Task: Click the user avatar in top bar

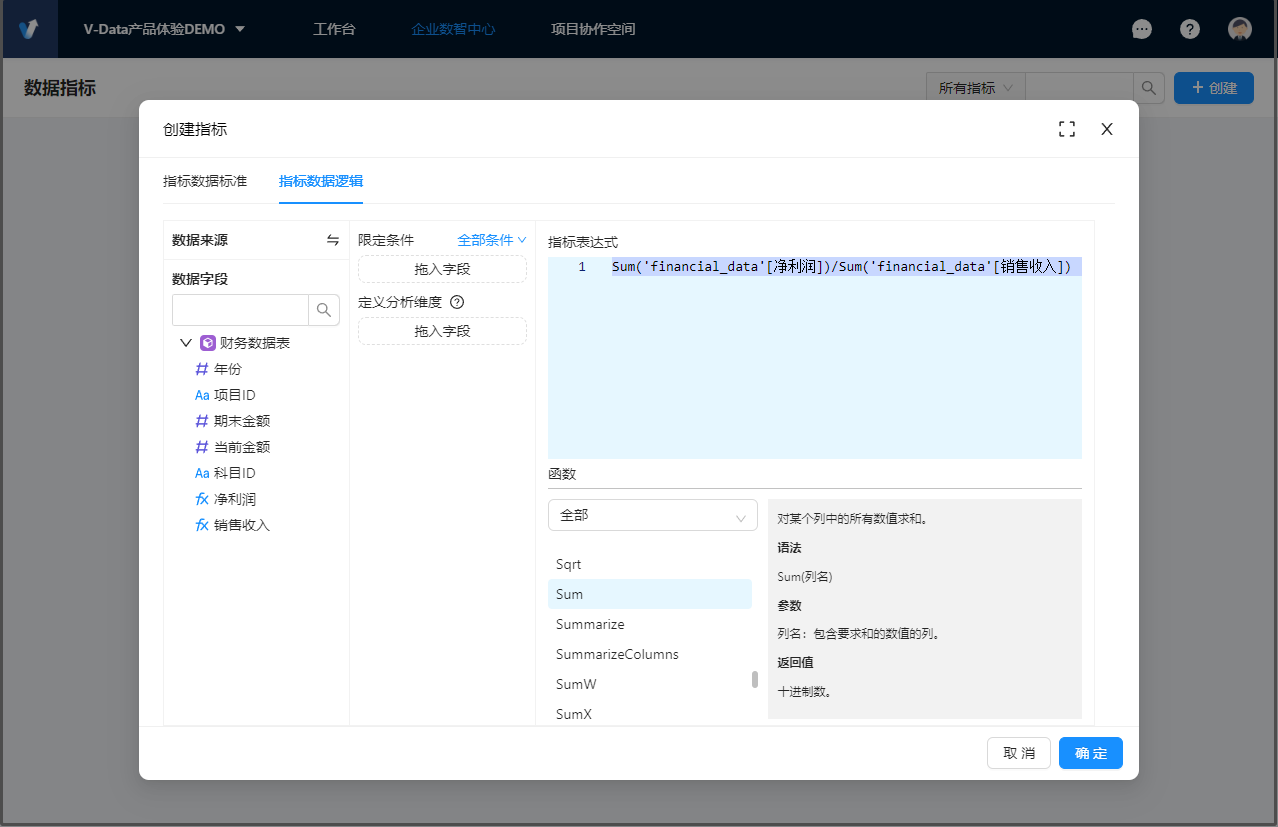Action: coord(1240,29)
